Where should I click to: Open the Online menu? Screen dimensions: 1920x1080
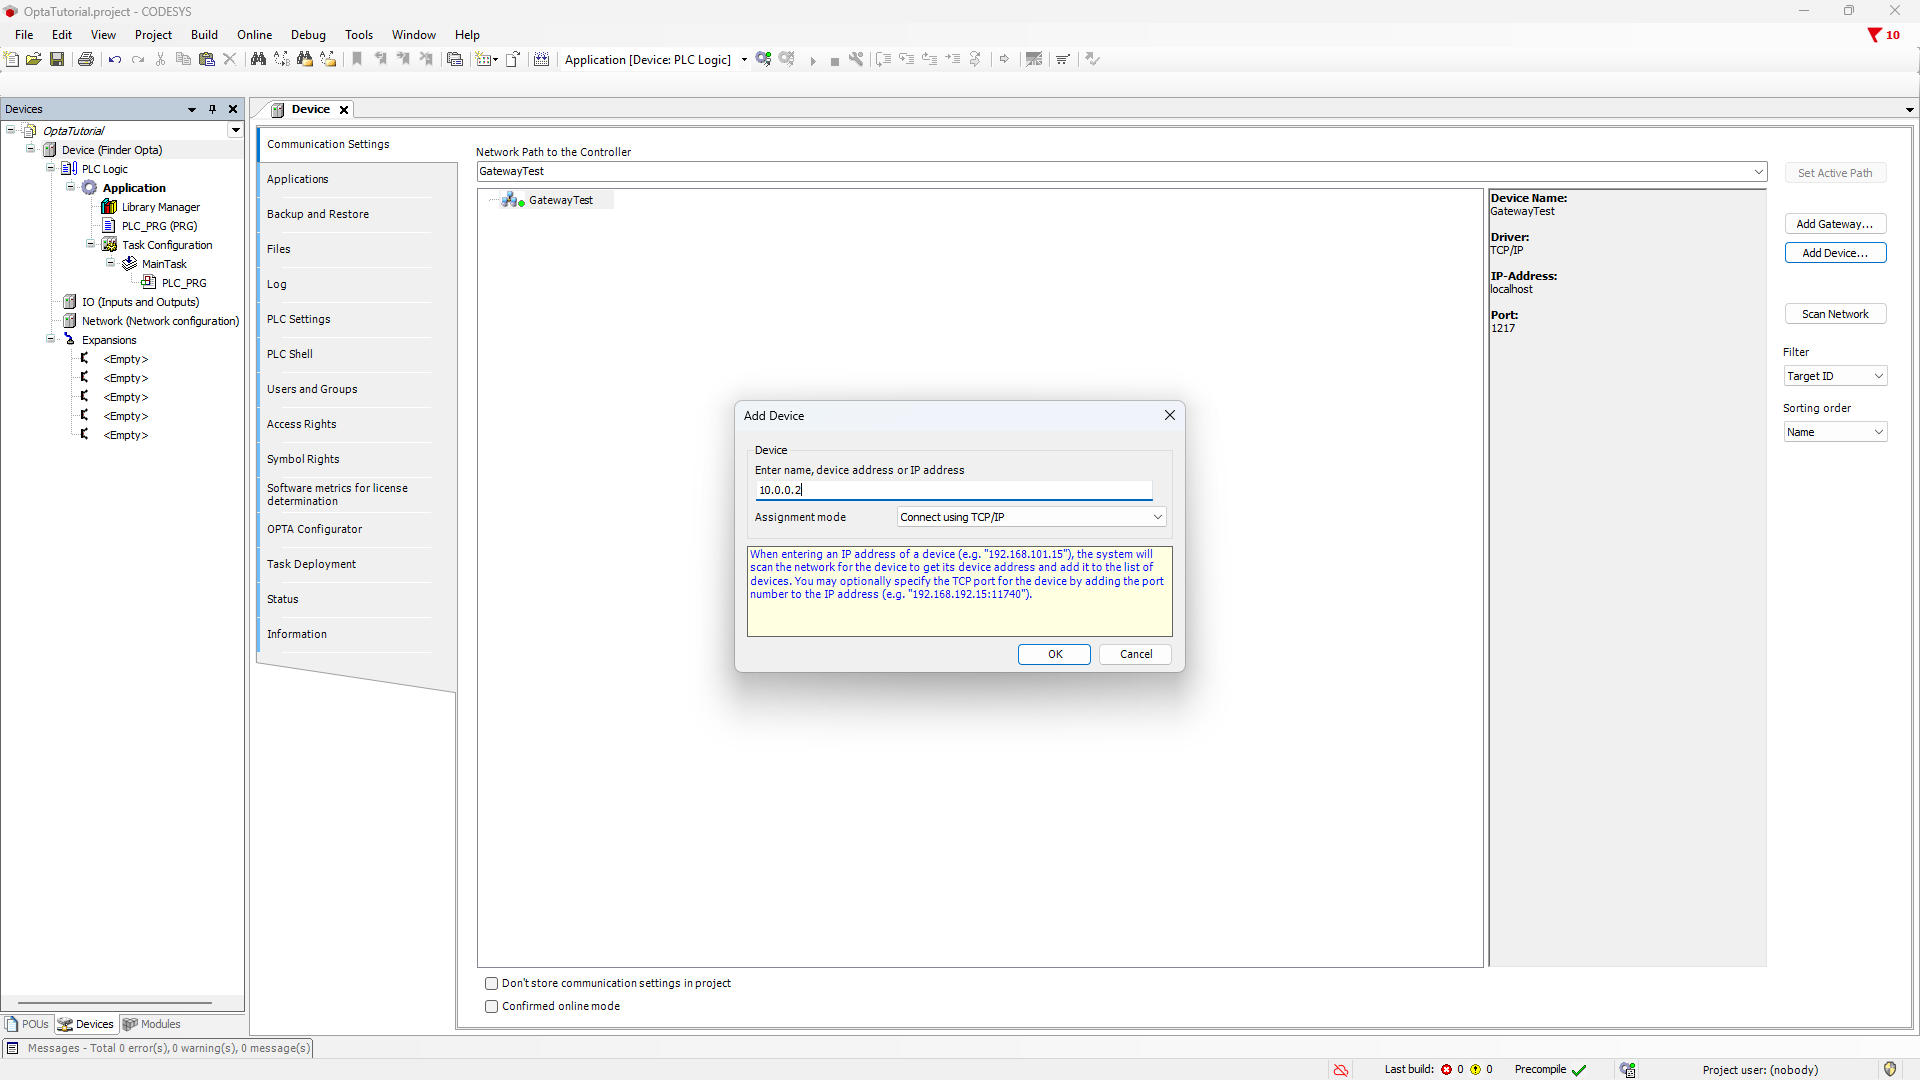point(254,35)
